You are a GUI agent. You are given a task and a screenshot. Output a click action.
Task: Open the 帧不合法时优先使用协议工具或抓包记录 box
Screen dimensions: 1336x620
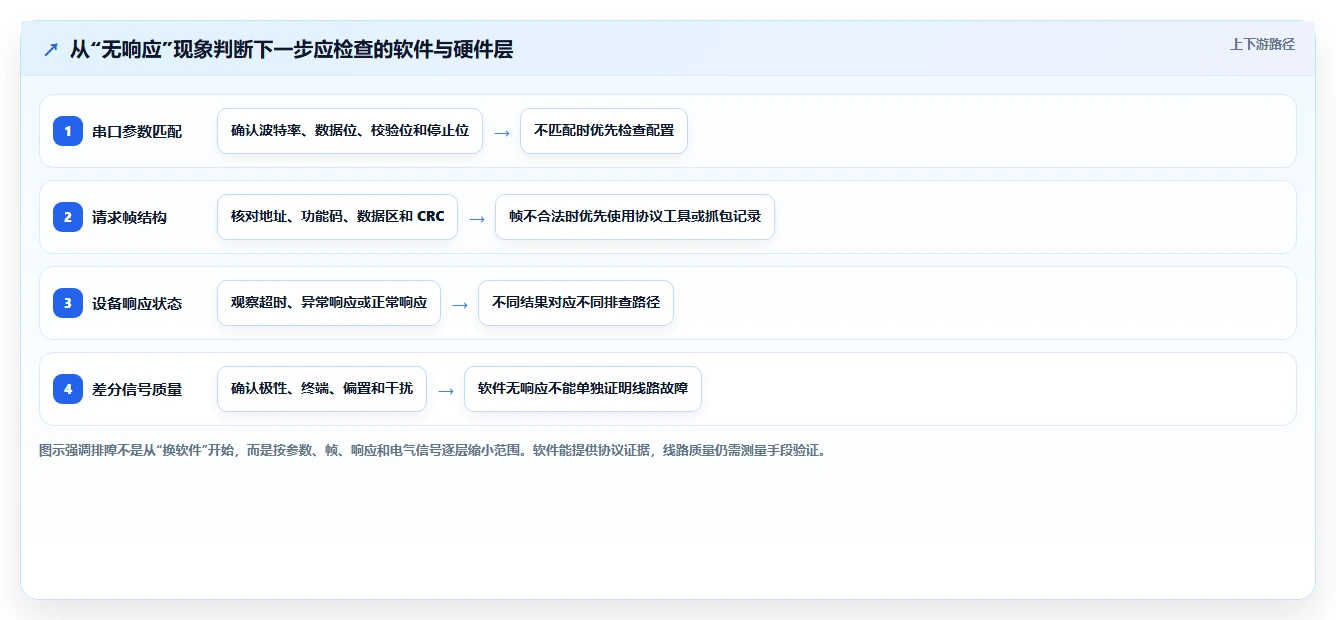[635, 217]
